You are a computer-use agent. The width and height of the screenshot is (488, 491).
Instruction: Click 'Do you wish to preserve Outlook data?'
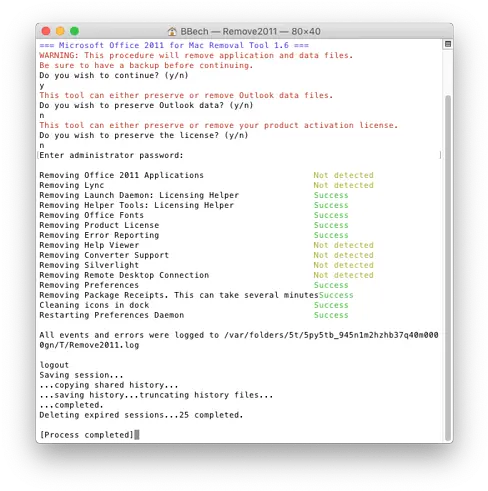pyautogui.click(x=146, y=105)
